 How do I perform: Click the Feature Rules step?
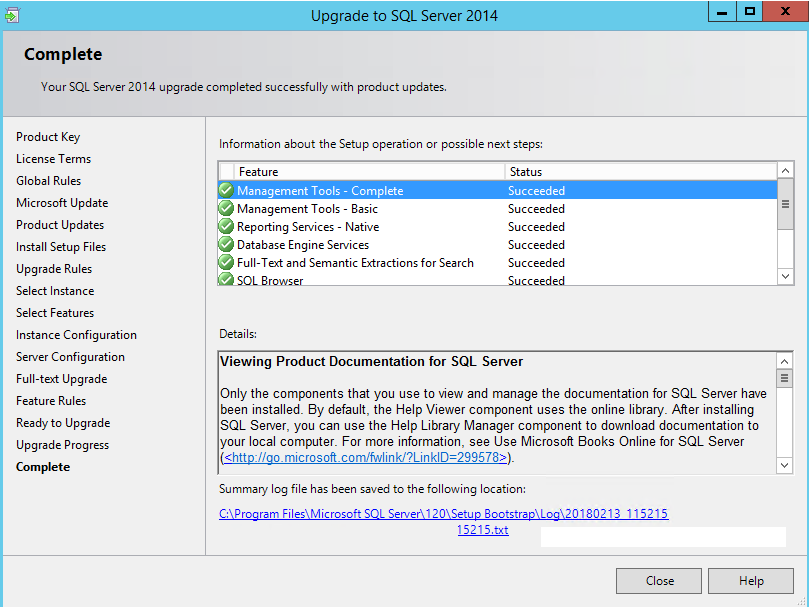[51, 401]
